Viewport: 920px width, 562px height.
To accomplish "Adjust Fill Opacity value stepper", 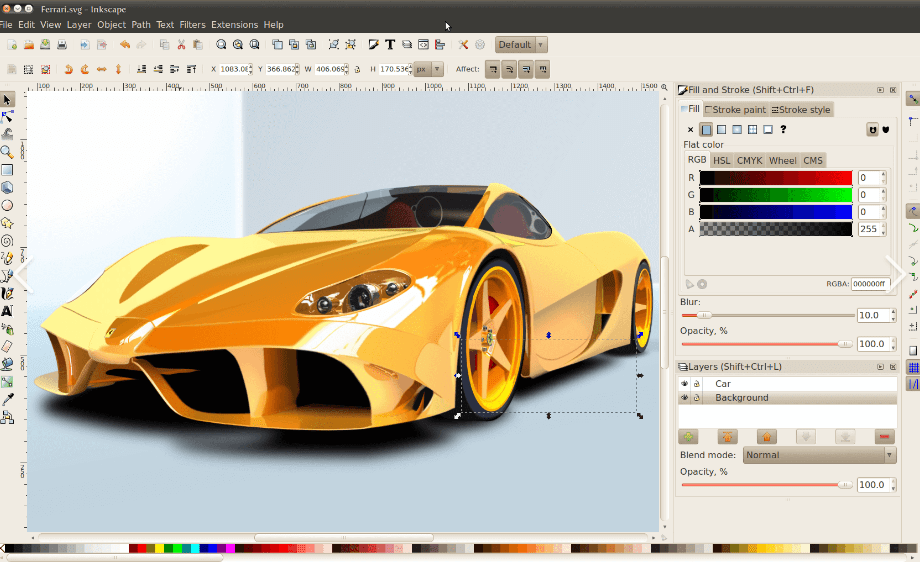I will pos(893,344).
